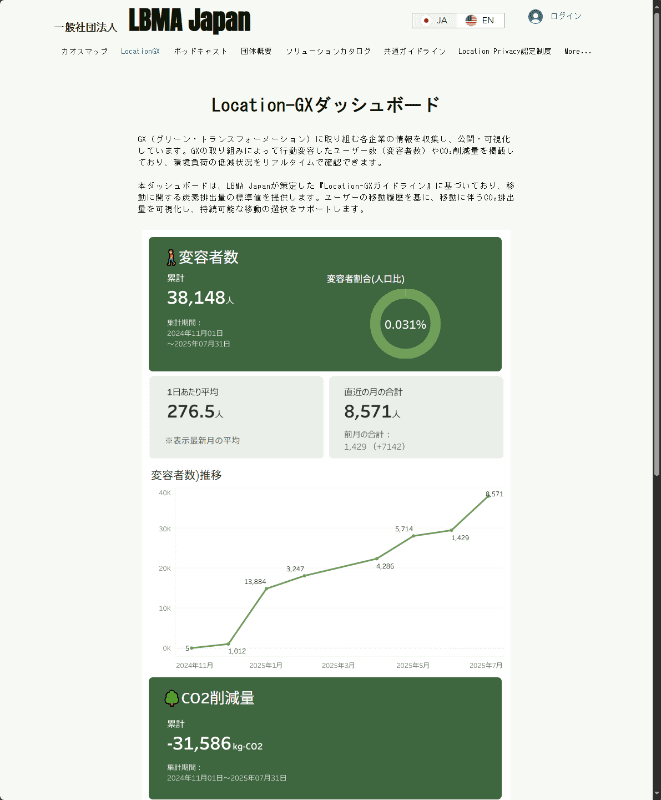Click the ※表示最新月の平均 note

coord(202,440)
